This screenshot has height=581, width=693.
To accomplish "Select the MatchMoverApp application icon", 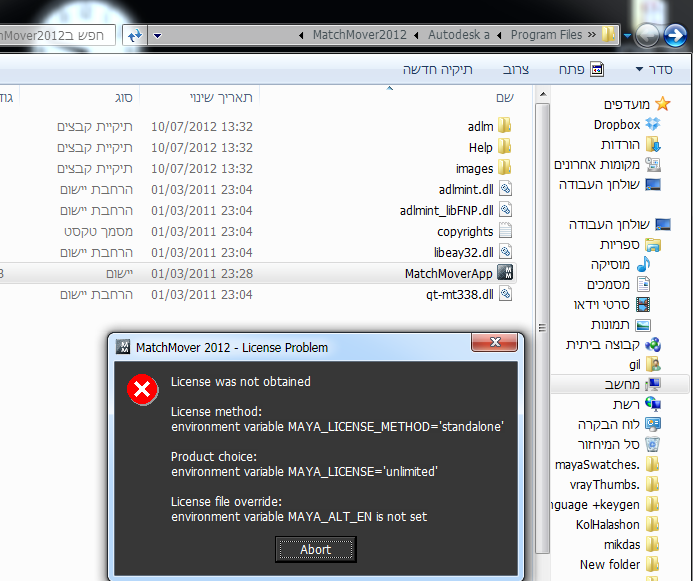I will point(505,273).
